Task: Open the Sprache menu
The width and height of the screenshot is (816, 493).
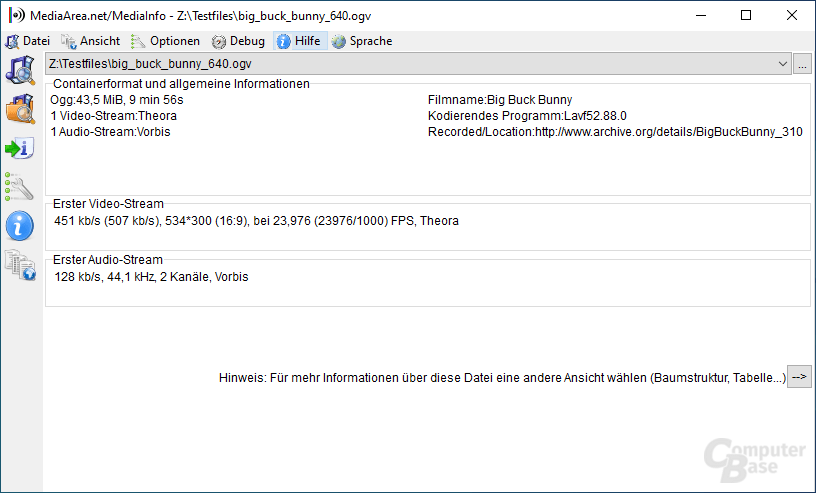Action: click(362, 41)
